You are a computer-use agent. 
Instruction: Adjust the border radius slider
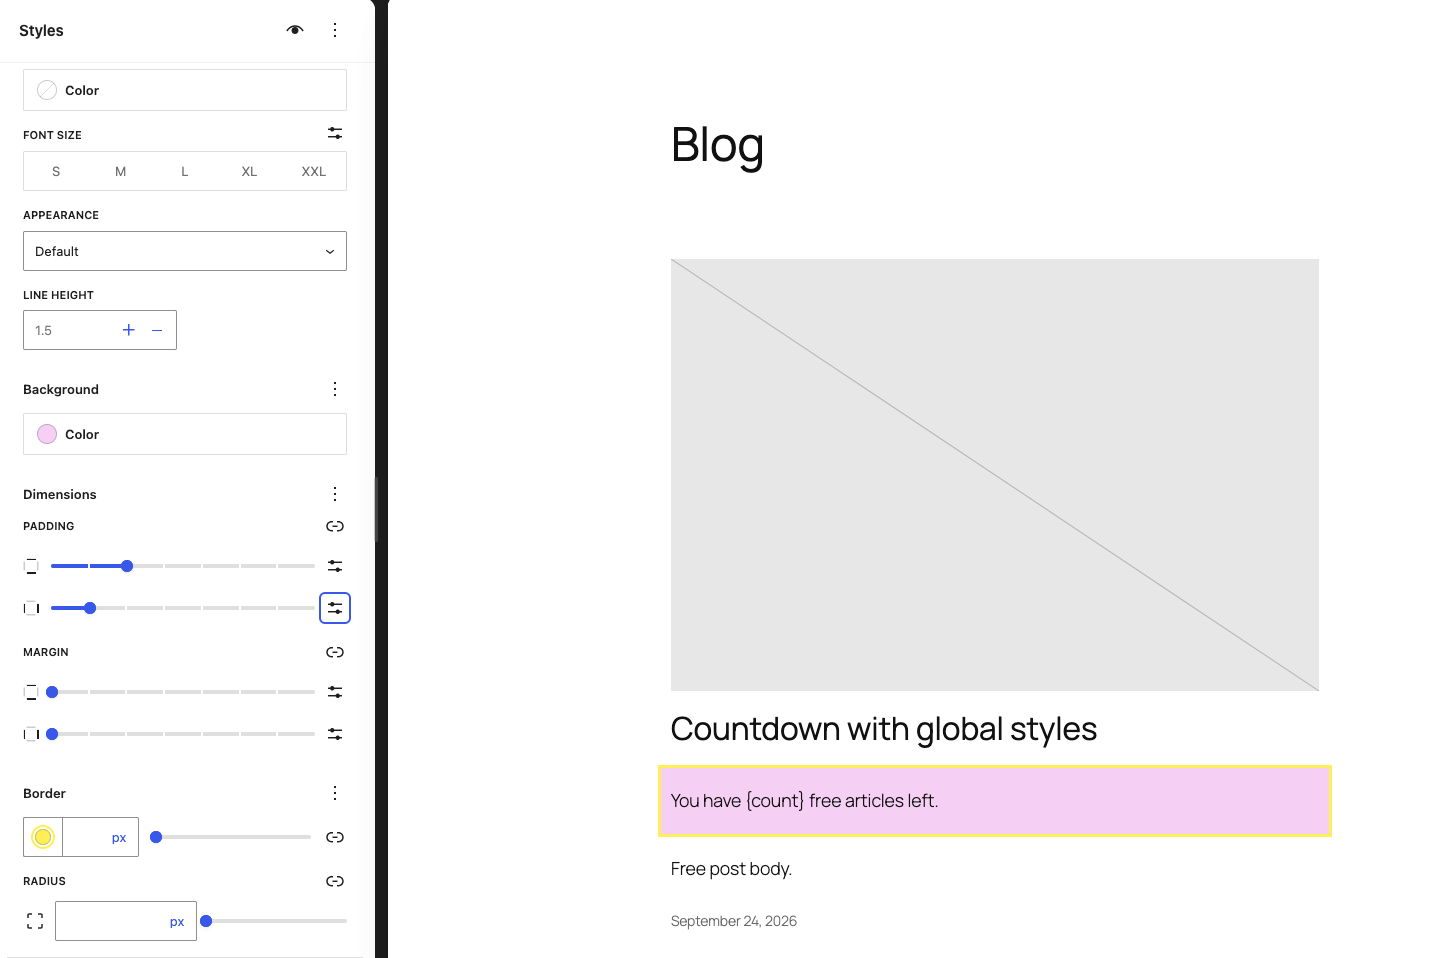click(274, 921)
